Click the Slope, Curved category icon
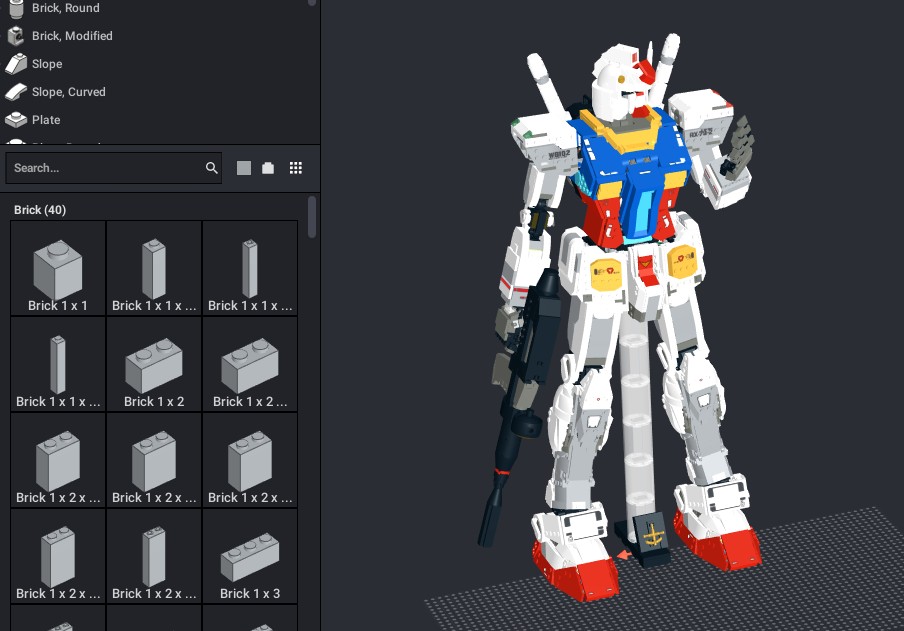The width and height of the screenshot is (904, 631). [x=17, y=92]
